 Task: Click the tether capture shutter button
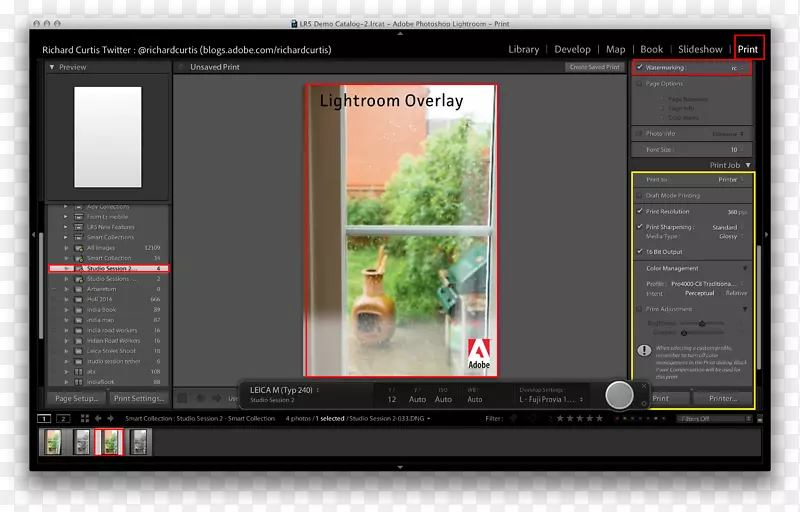[x=619, y=395]
